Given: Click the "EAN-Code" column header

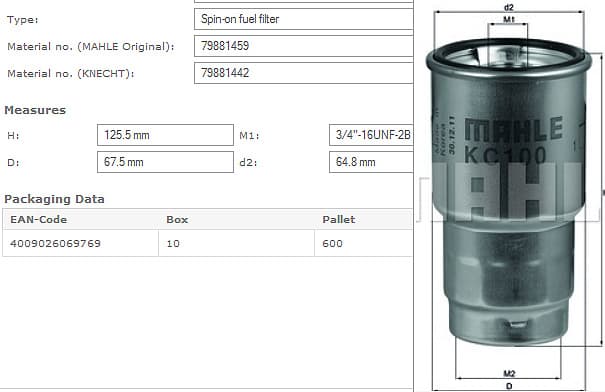Looking at the screenshot, I should 39,220.
